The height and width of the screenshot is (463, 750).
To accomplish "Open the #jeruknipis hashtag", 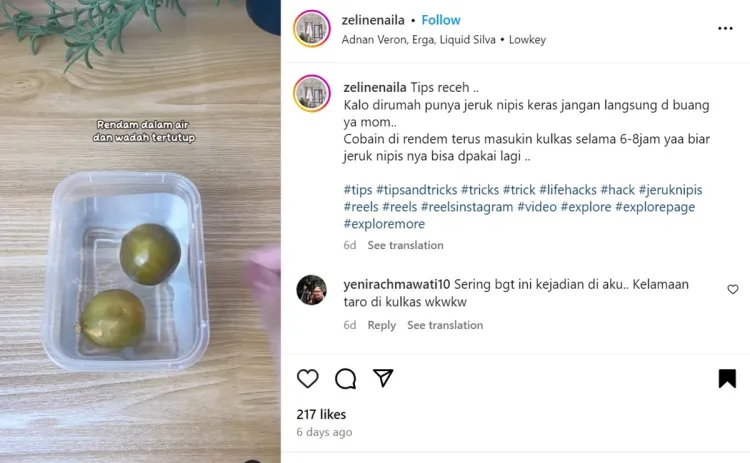I will (x=670, y=190).
